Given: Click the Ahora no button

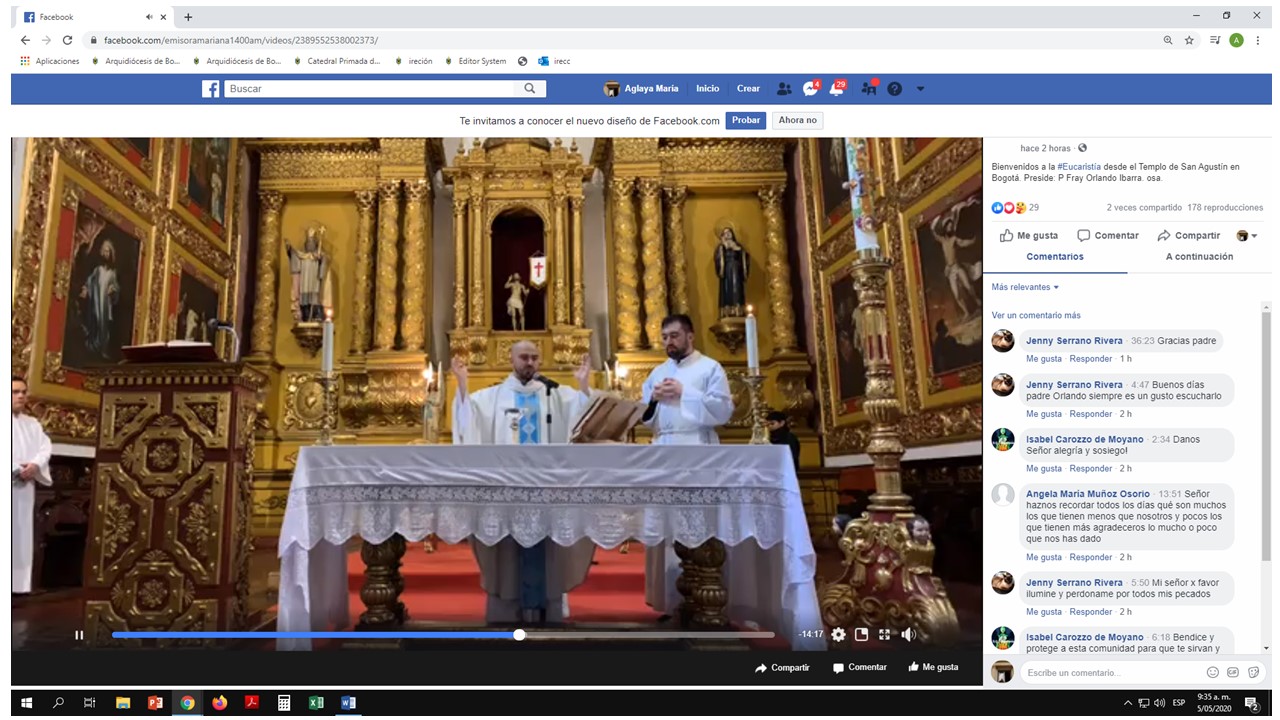Looking at the screenshot, I should (x=797, y=120).
